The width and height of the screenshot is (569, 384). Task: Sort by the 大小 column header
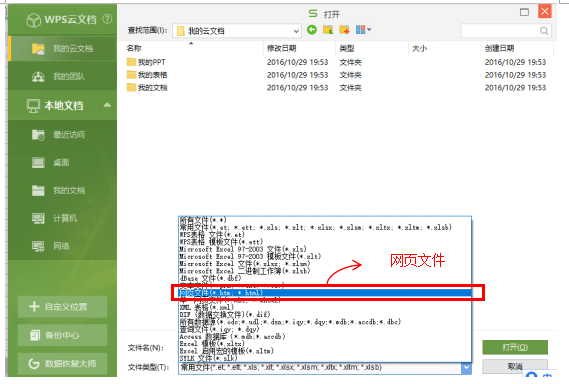click(x=419, y=48)
